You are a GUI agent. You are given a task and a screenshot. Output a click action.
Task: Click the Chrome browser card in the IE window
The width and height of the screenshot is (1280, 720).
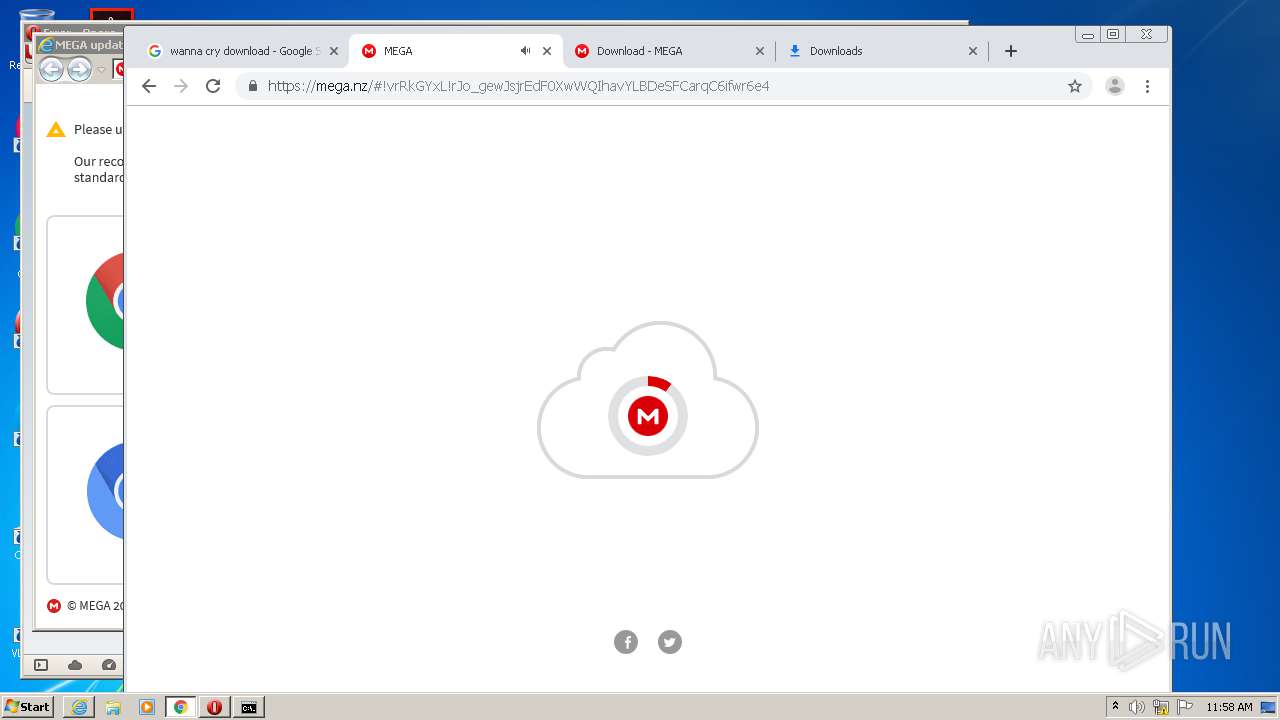click(85, 305)
